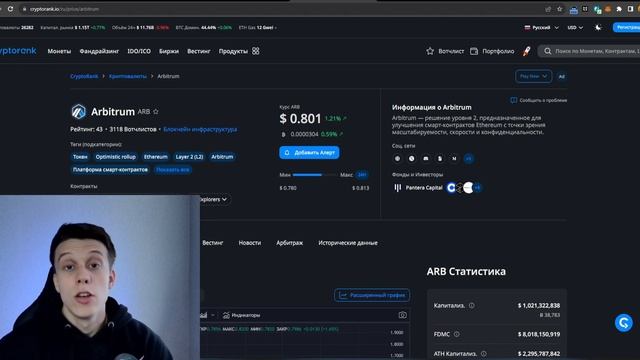Screen dimensions: 640x360
Task: Open the blue C investor logo
Action: point(451,187)
